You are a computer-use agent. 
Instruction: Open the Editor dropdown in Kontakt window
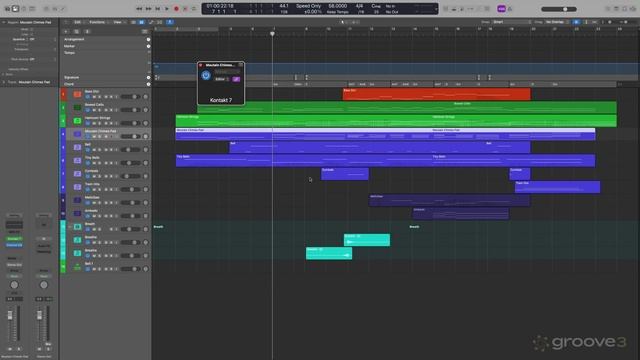(x=222, y=79)
